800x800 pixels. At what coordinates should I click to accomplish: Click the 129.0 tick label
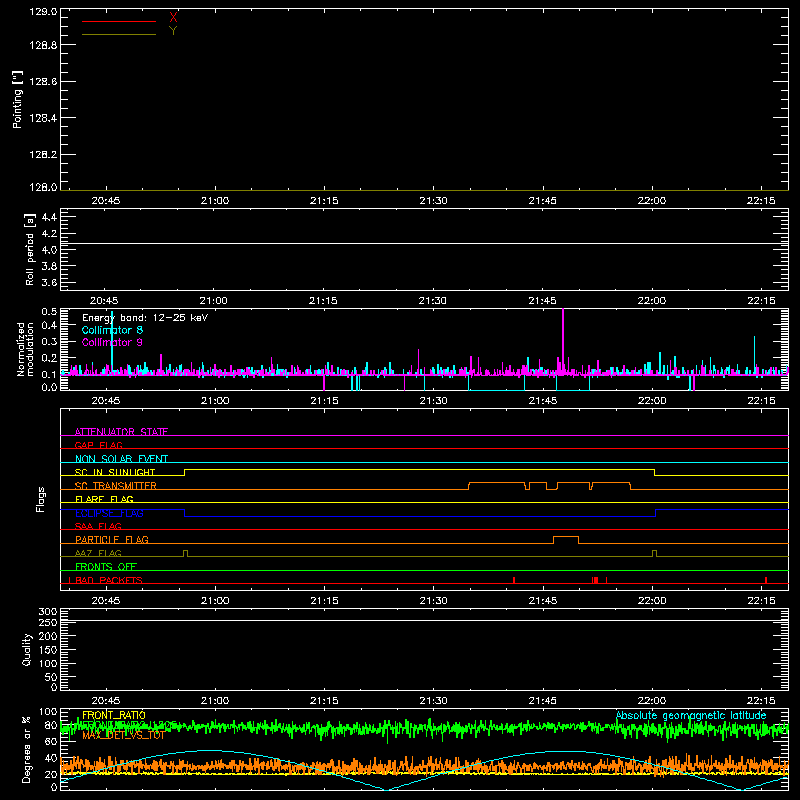click(43, 11)
